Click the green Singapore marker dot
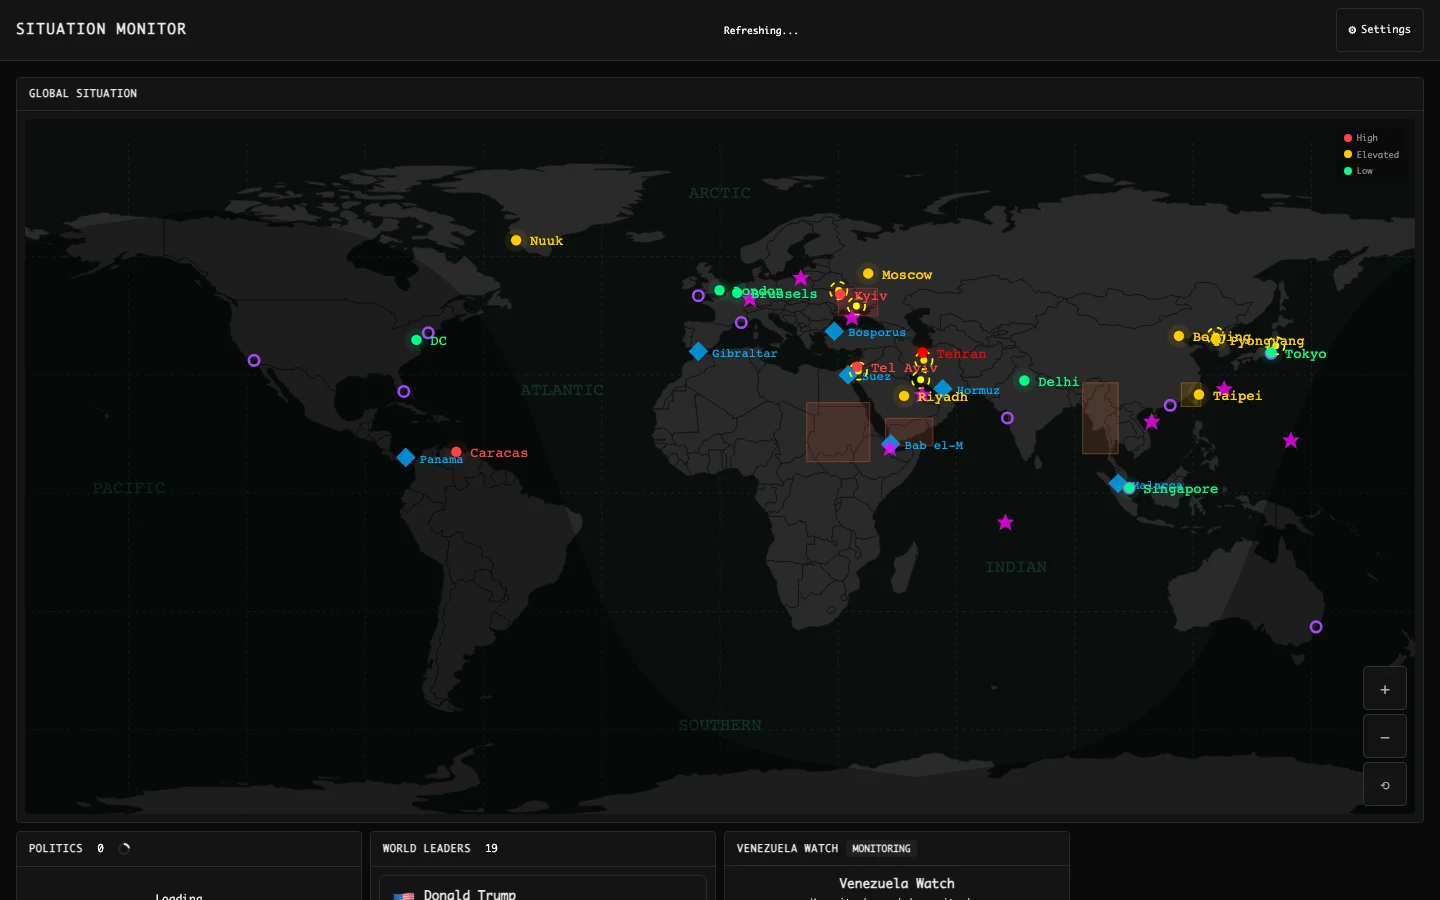Viewport: 1440px width, 900px height. click(x=1129, y=488)
